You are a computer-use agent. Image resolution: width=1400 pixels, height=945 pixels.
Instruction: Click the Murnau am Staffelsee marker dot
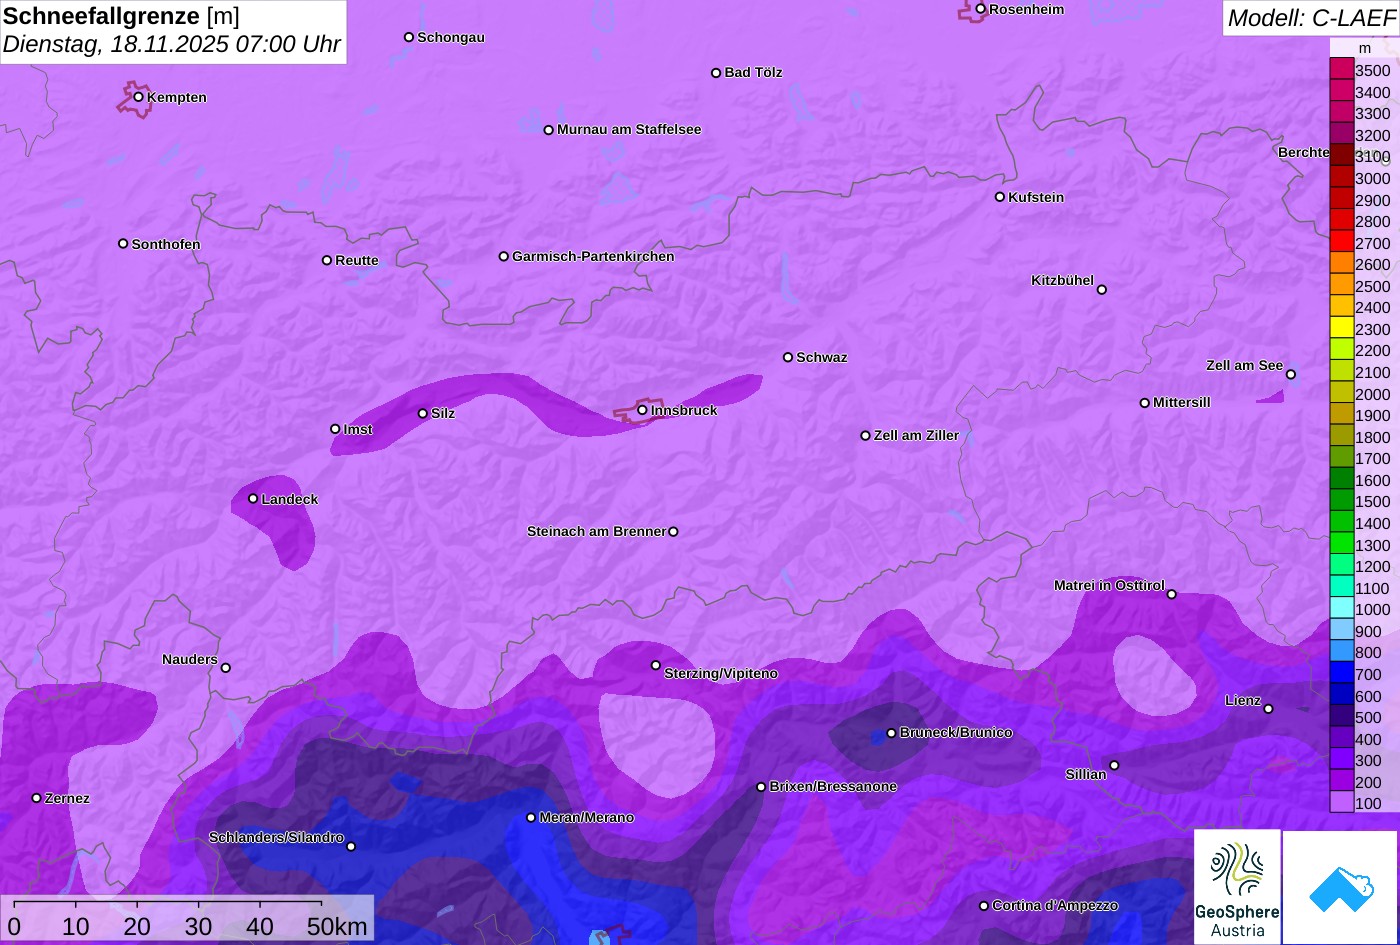(x=548, y=130)
